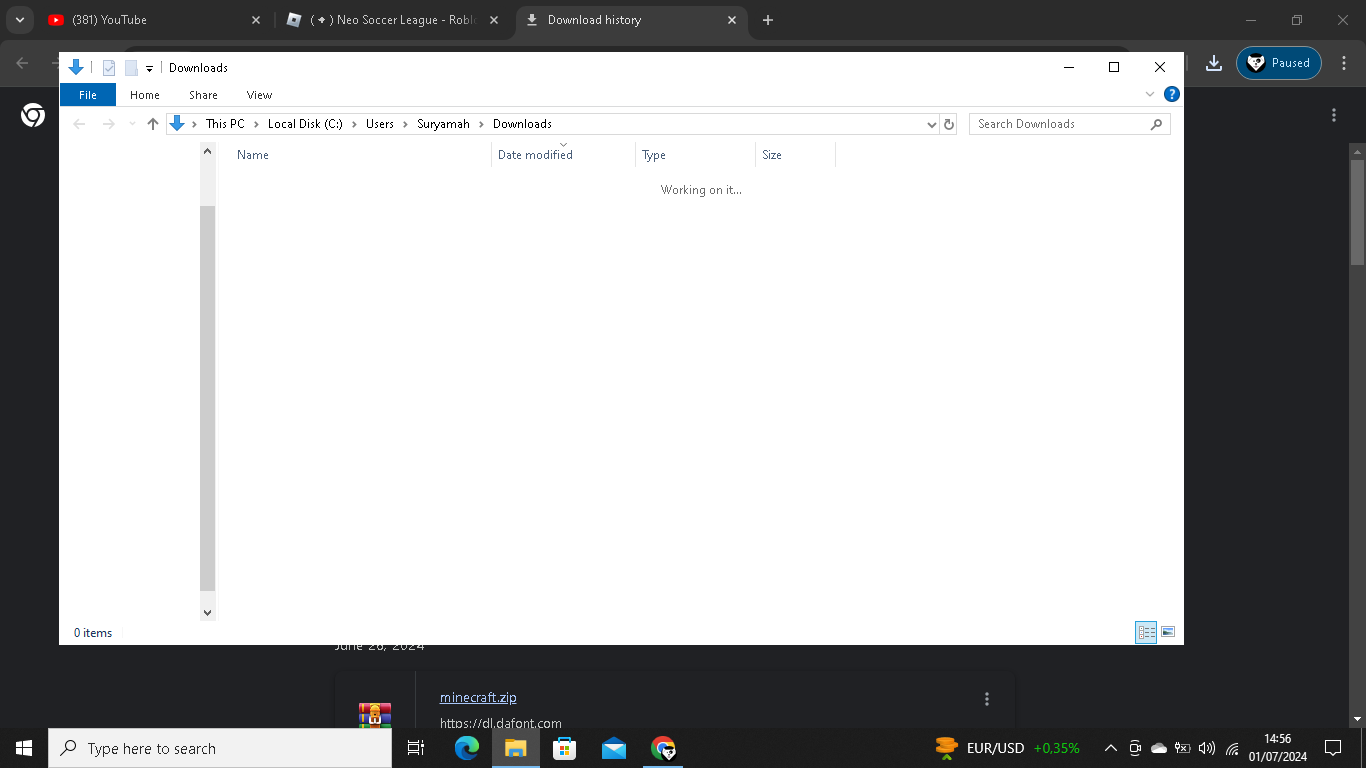This screenshot has width=1366, height=768.
Task: Refresh the Downloads folder
Action: tap(949, 124)
